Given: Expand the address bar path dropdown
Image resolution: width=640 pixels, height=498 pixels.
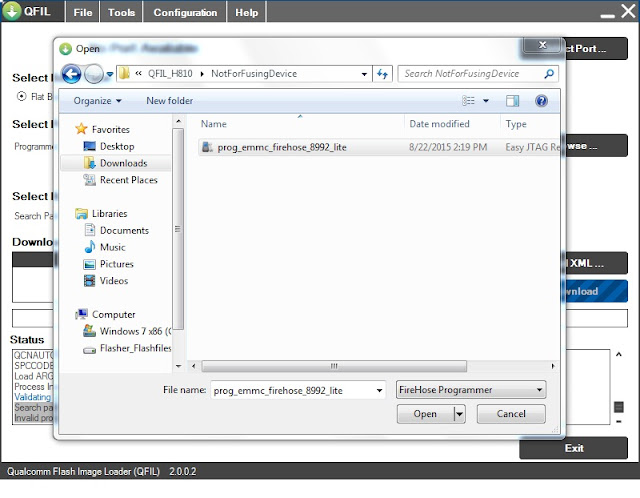Looking at the screenshot, I should (364, 74).
